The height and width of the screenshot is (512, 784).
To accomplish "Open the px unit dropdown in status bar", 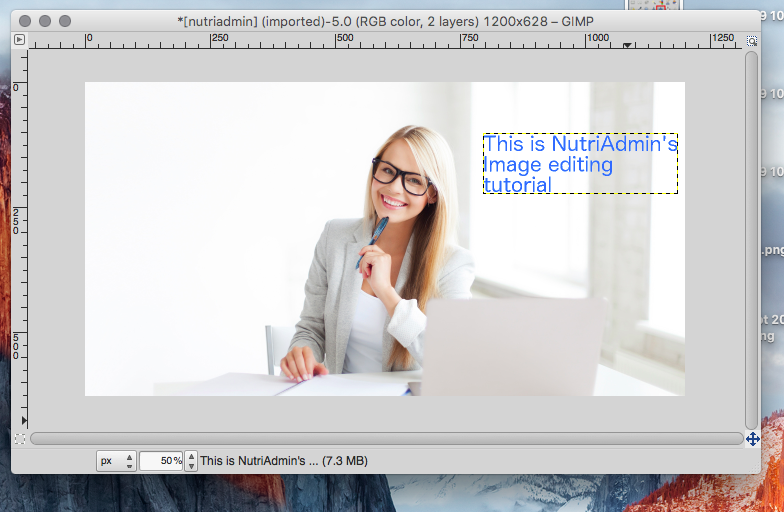I will [116, 460].
